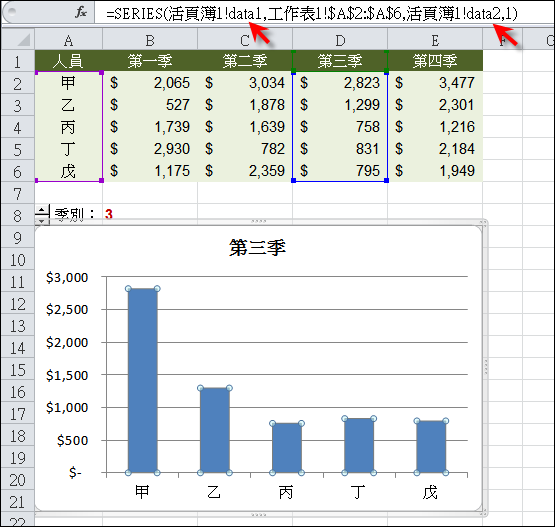
Task: Click the cell with value 3,477
Action: point(435,83)
